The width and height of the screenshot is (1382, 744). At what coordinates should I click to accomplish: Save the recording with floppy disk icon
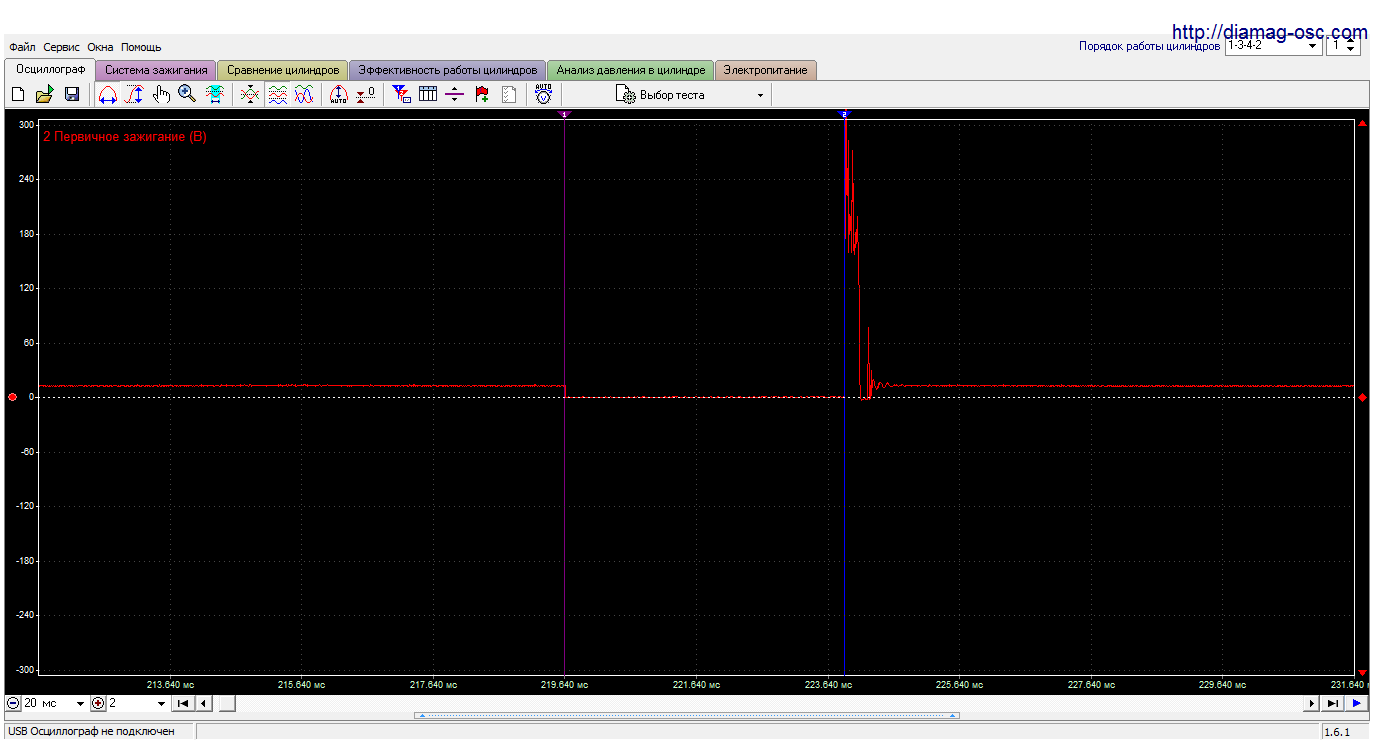72,94
